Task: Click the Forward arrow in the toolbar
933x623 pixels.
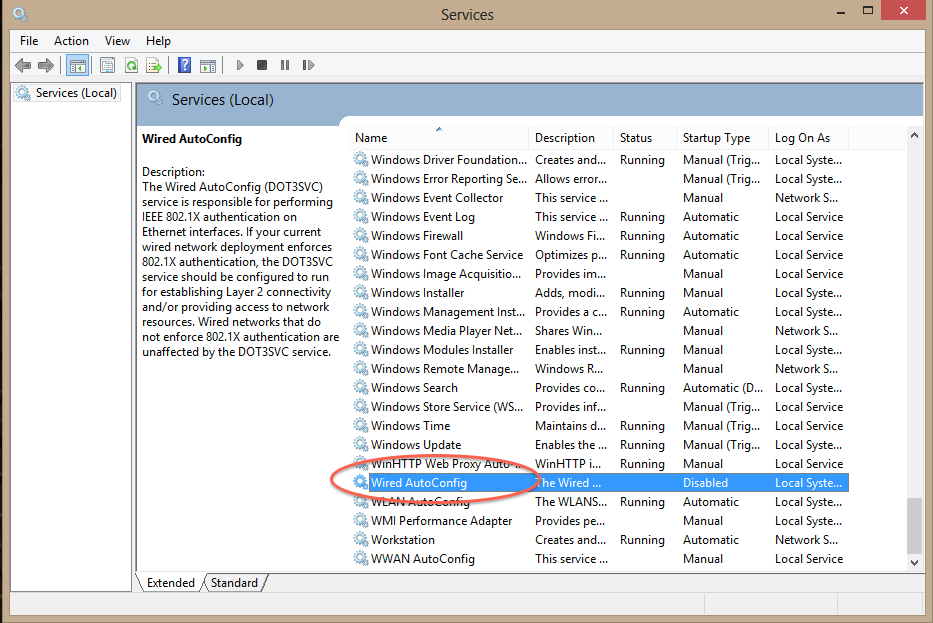Action: coord(46,65)
